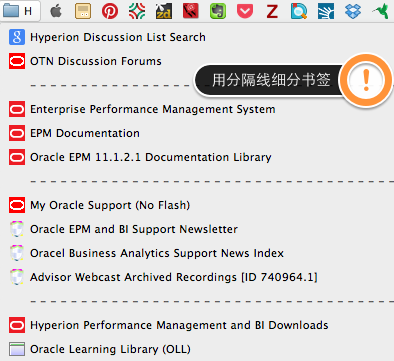Click the Apple bookmark icon
The image size is (394, 361).
coord(56,11)
